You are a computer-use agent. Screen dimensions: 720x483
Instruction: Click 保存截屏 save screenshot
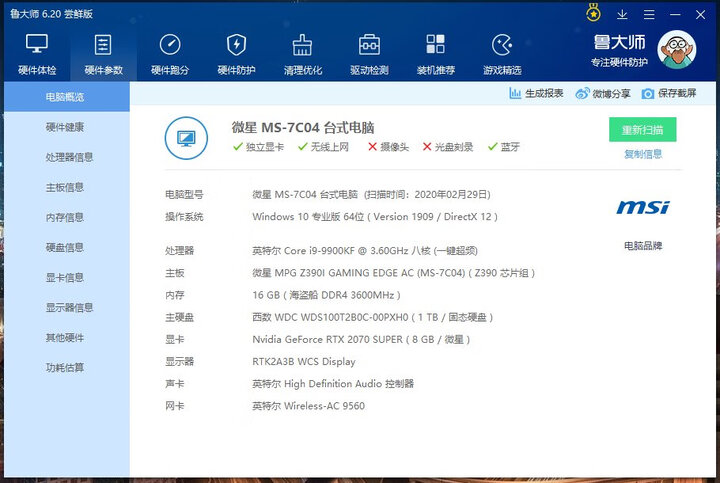(669, 93)
